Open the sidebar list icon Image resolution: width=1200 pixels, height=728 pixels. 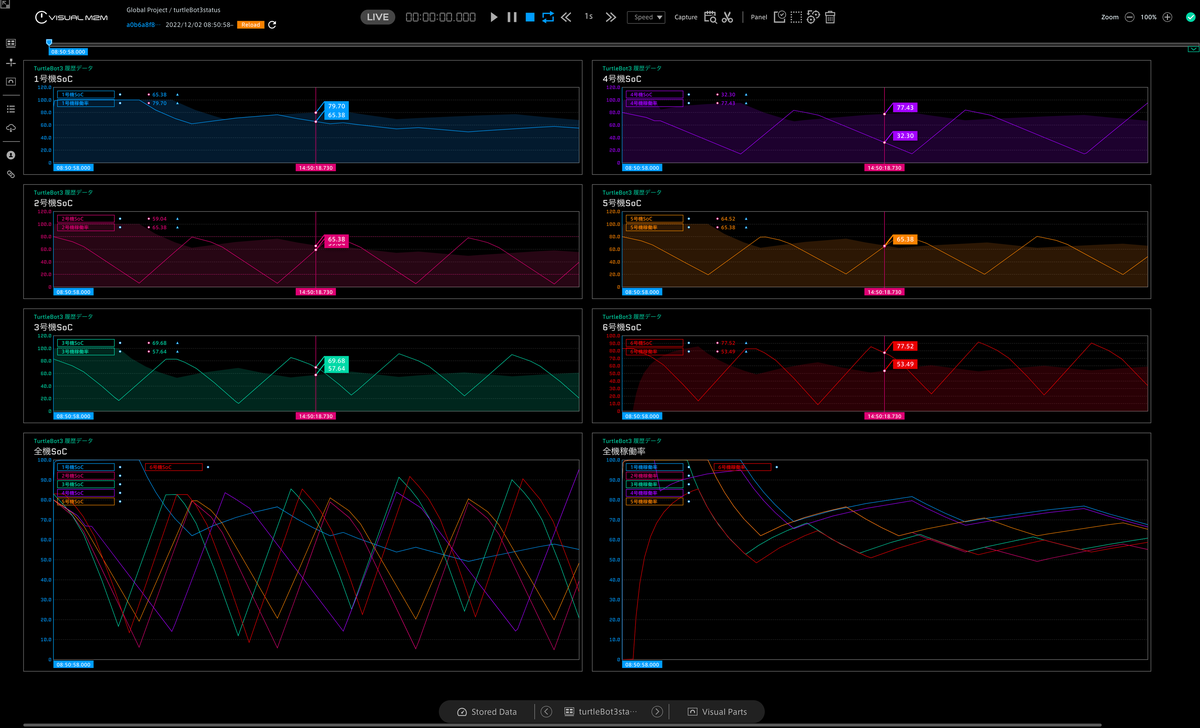[x=11, y=108]
